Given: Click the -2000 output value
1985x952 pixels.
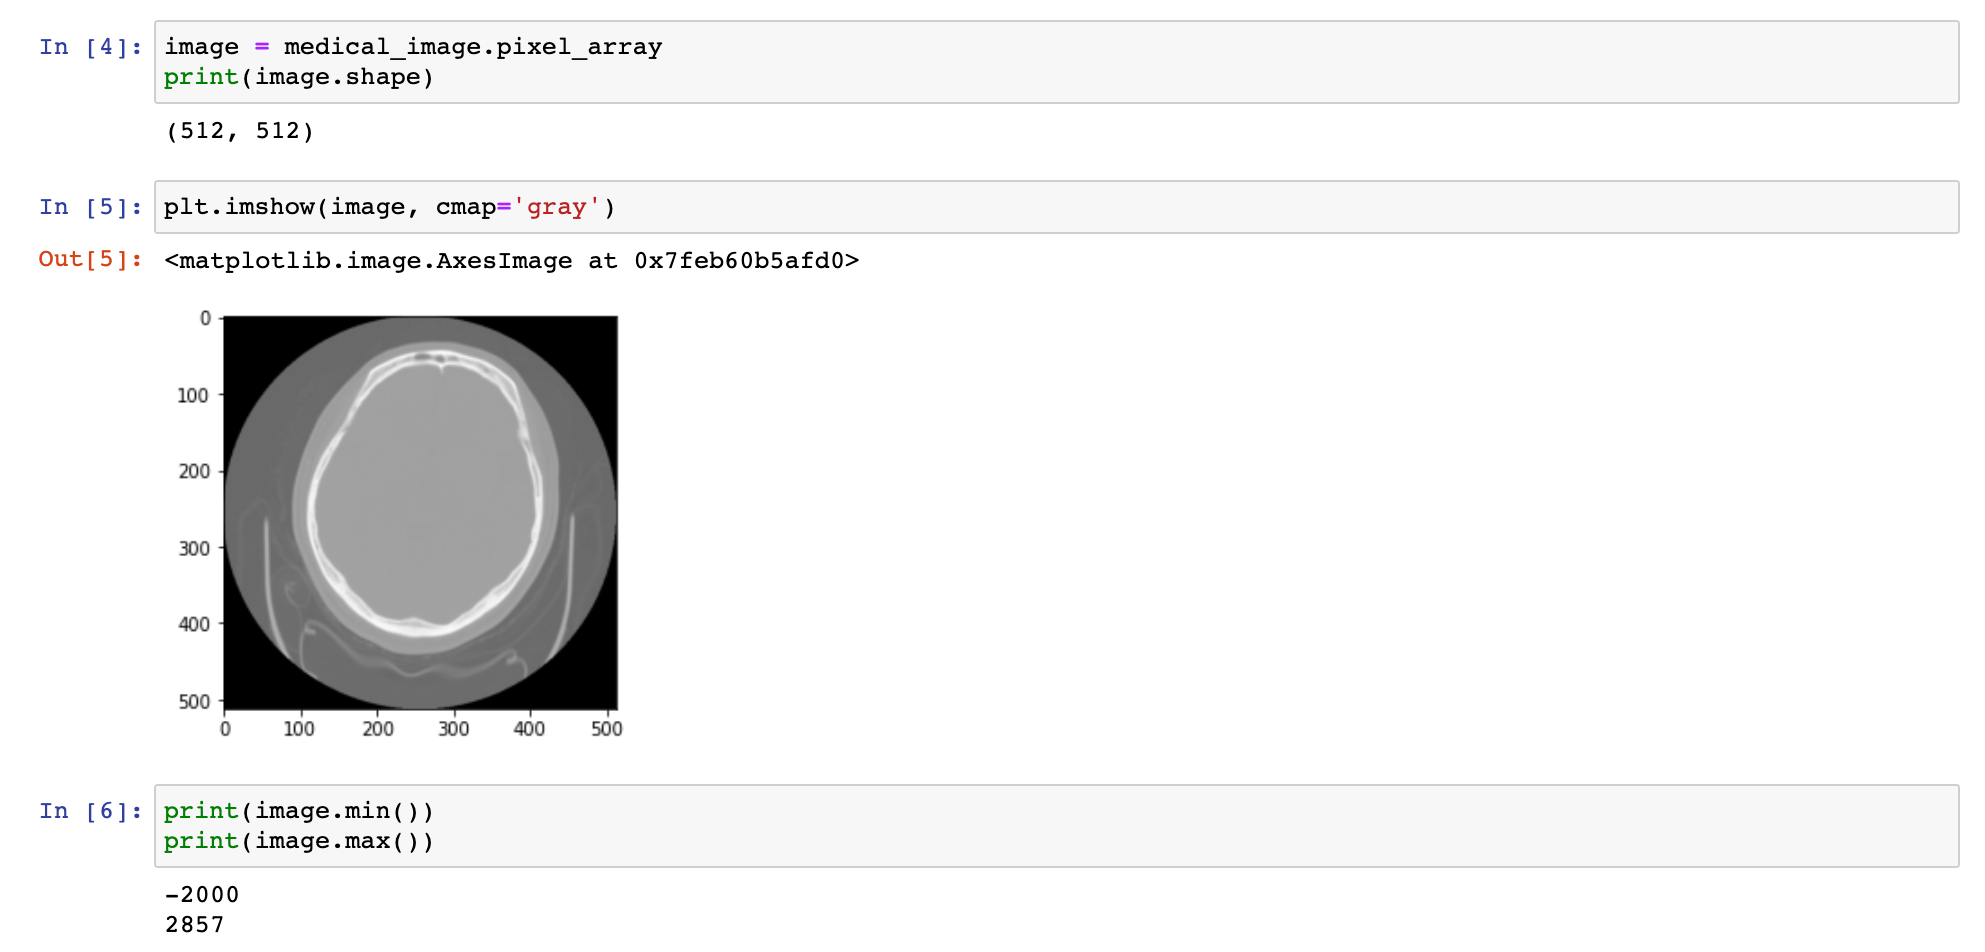Looking at the screenshot, I should click(202, 895).
